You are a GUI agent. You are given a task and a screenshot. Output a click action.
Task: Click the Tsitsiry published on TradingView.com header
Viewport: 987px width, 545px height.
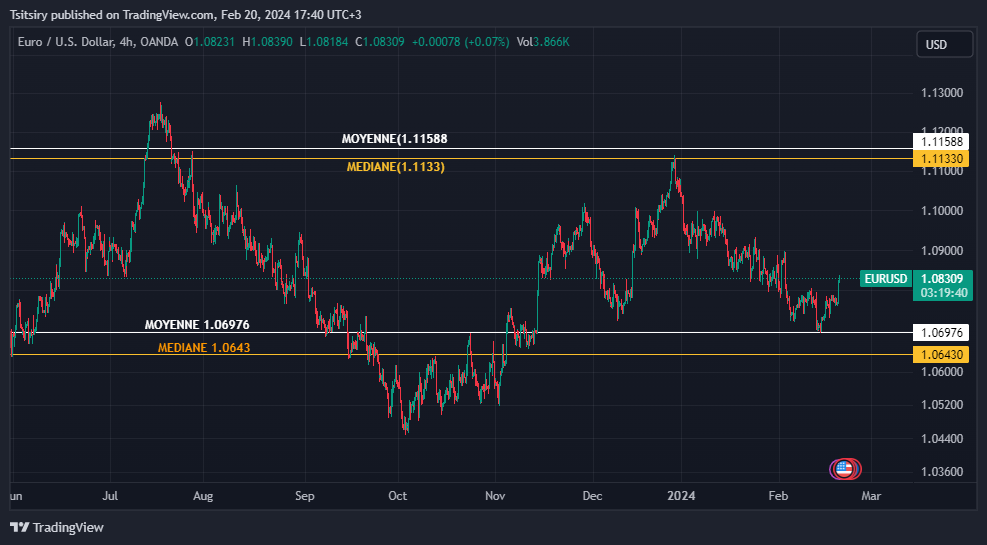pos(186,14)
